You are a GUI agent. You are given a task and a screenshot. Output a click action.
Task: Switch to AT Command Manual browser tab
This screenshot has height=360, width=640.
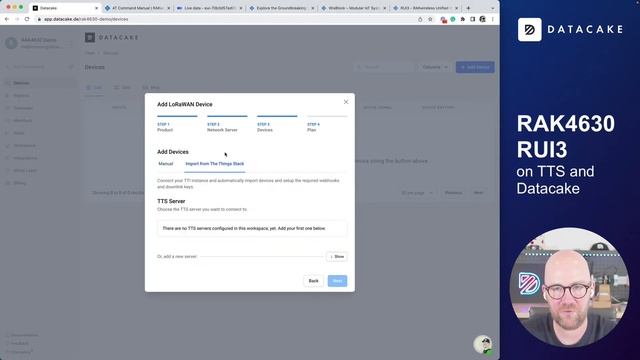click(x=137, y=8)
